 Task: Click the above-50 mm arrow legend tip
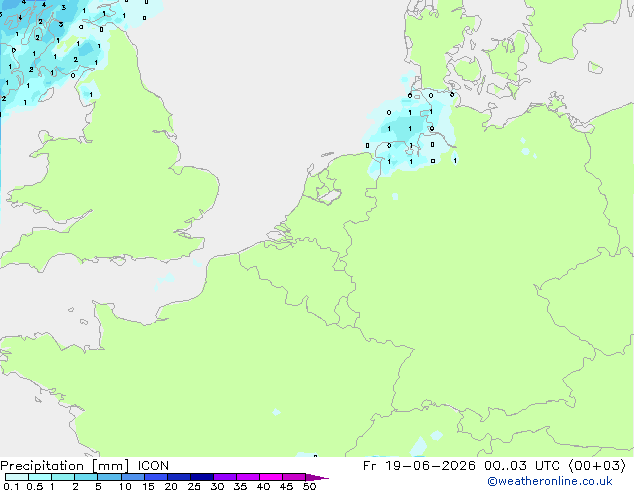coord(317,477)
